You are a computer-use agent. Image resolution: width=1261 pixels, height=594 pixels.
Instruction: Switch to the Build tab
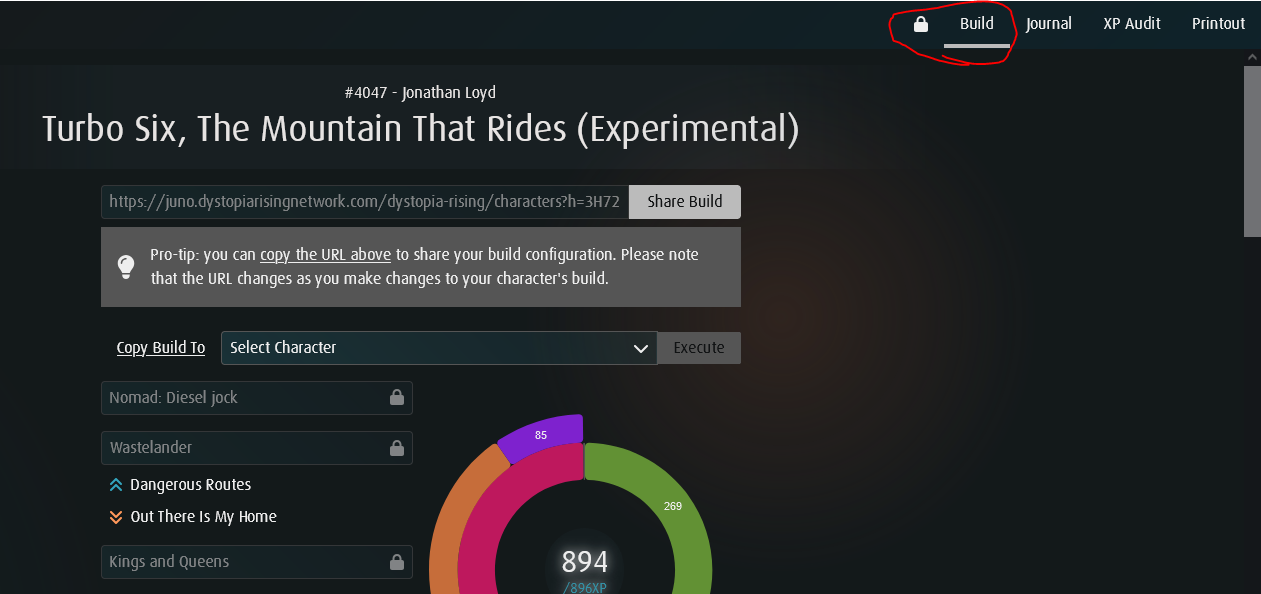pyautogui.click(x=977, y=24)
